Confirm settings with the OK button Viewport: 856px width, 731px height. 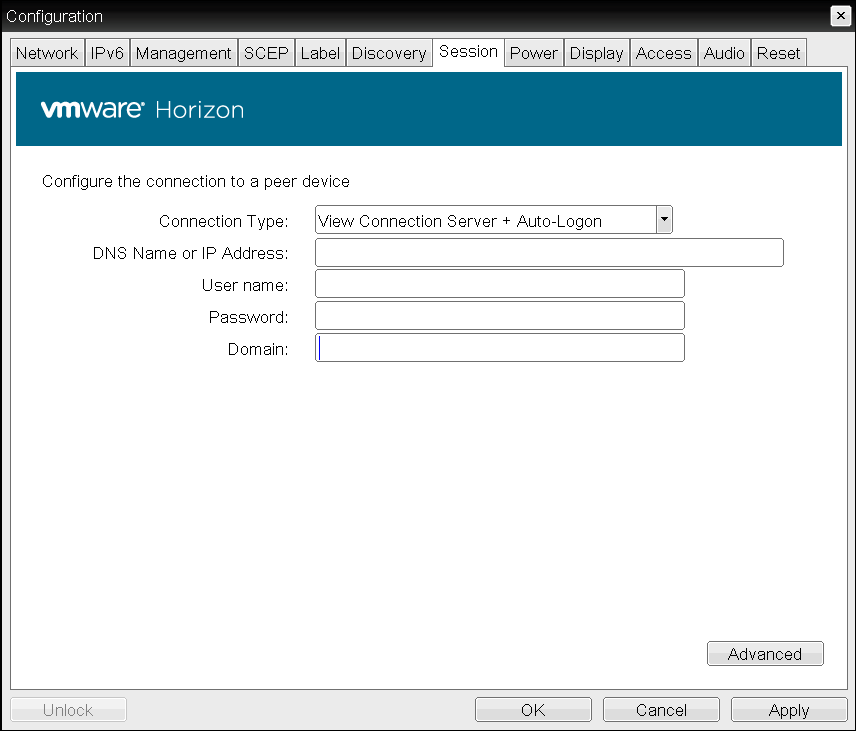click(x=533, y=710)
